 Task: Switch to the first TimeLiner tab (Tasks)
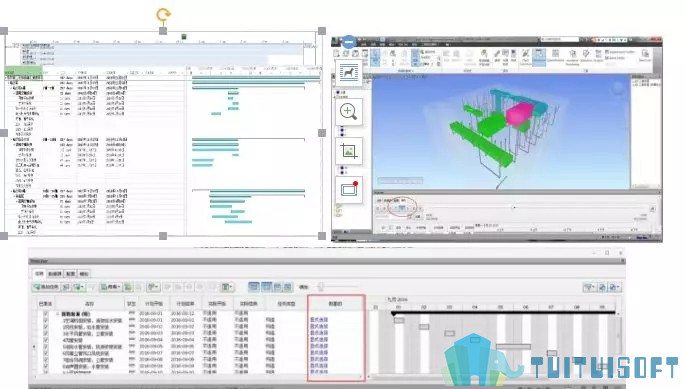(39, 274)
